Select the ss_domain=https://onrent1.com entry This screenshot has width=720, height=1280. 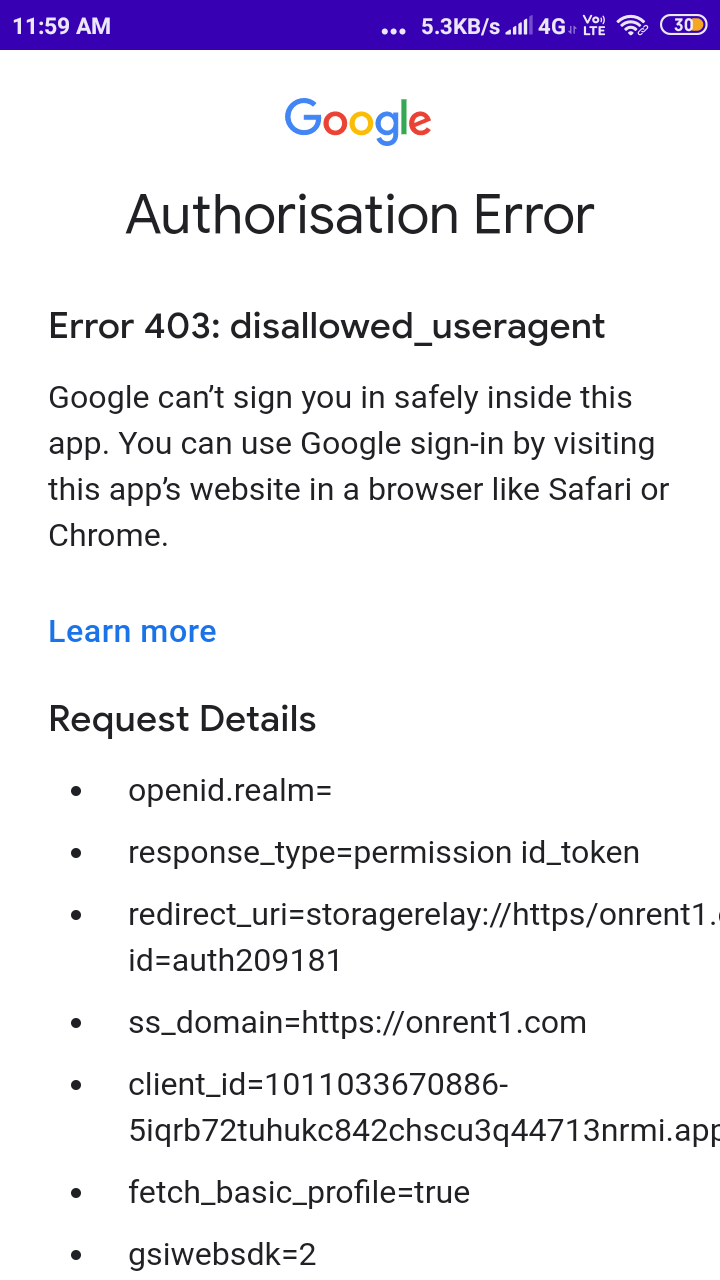tap(357, 1022)
